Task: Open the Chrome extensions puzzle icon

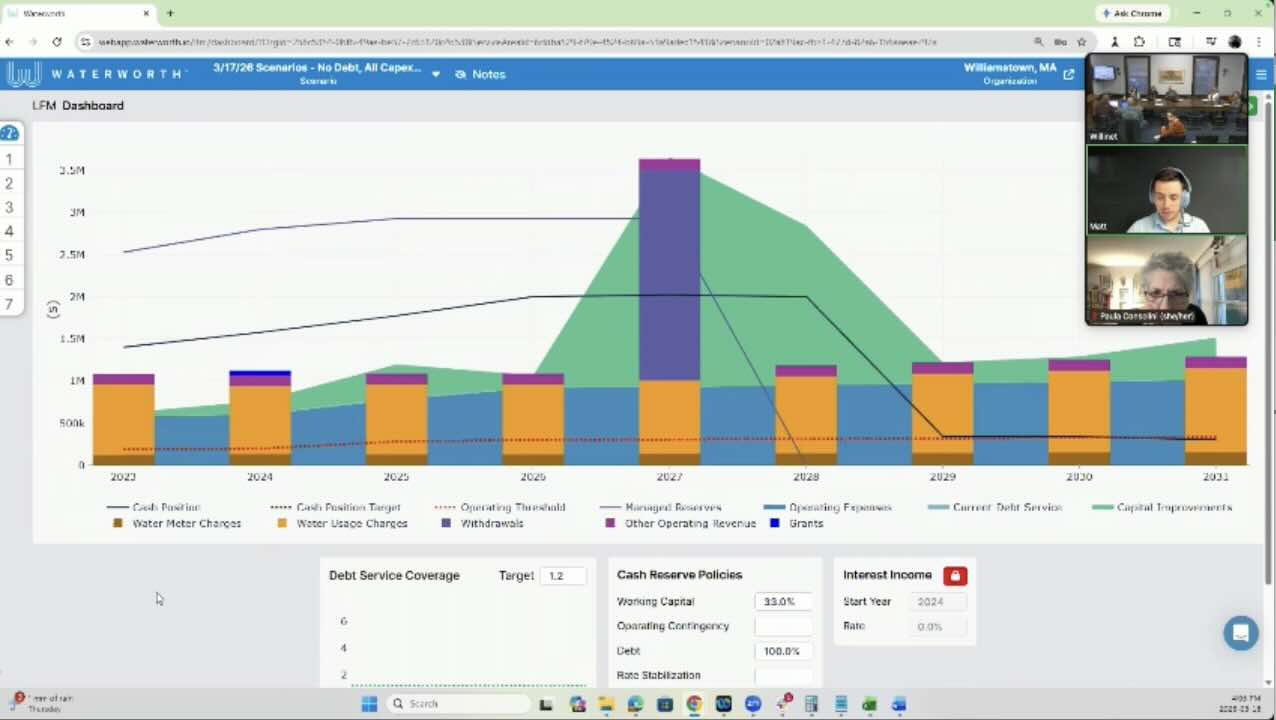Action: coord(1139,42)
